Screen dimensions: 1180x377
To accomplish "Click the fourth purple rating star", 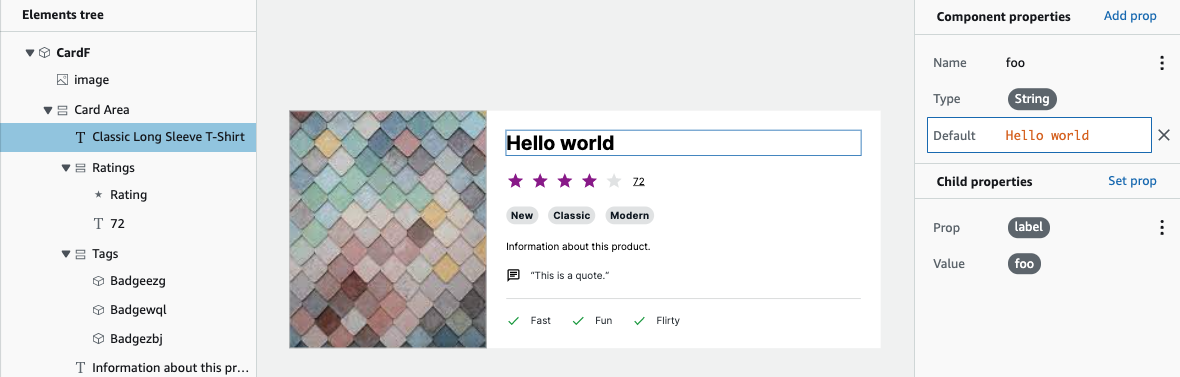I will pyautogui.click(x=589, y=181).
